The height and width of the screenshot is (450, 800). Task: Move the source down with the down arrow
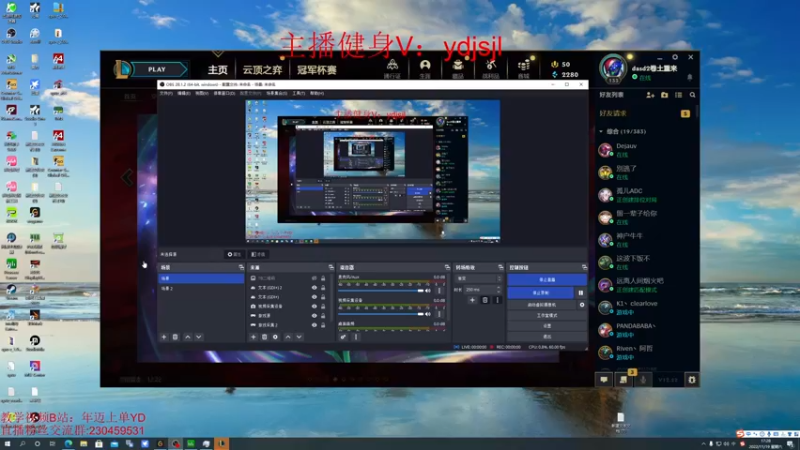(x=299, y=337)
